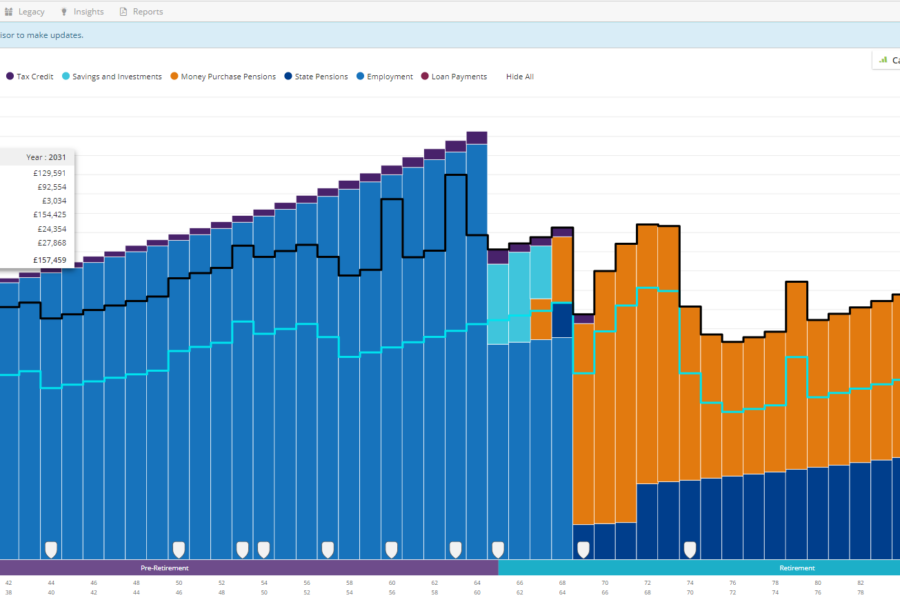Screen dimensions: 900x600
Task: Toggle State Pensions legend item
Action: (x=320, y=77)
